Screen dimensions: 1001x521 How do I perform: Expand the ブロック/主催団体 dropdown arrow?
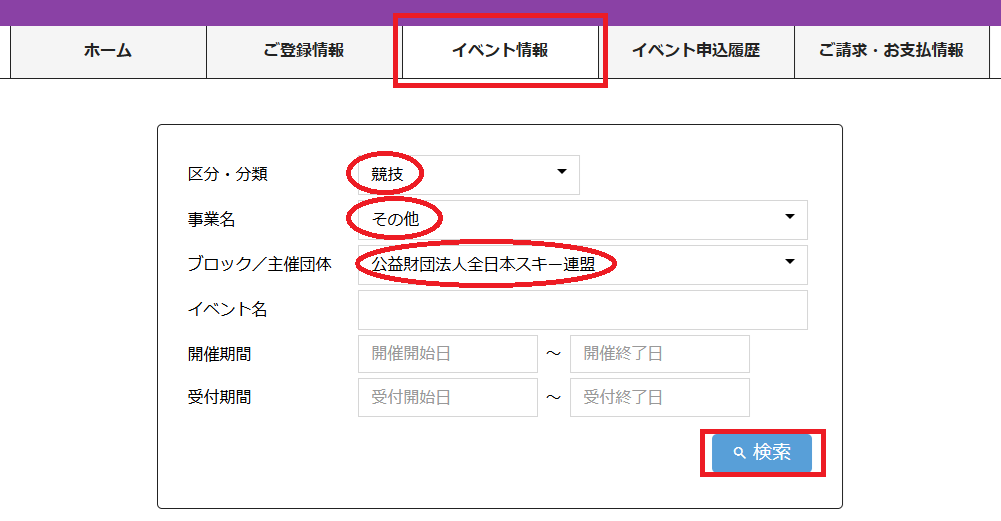tap(790, 262)
